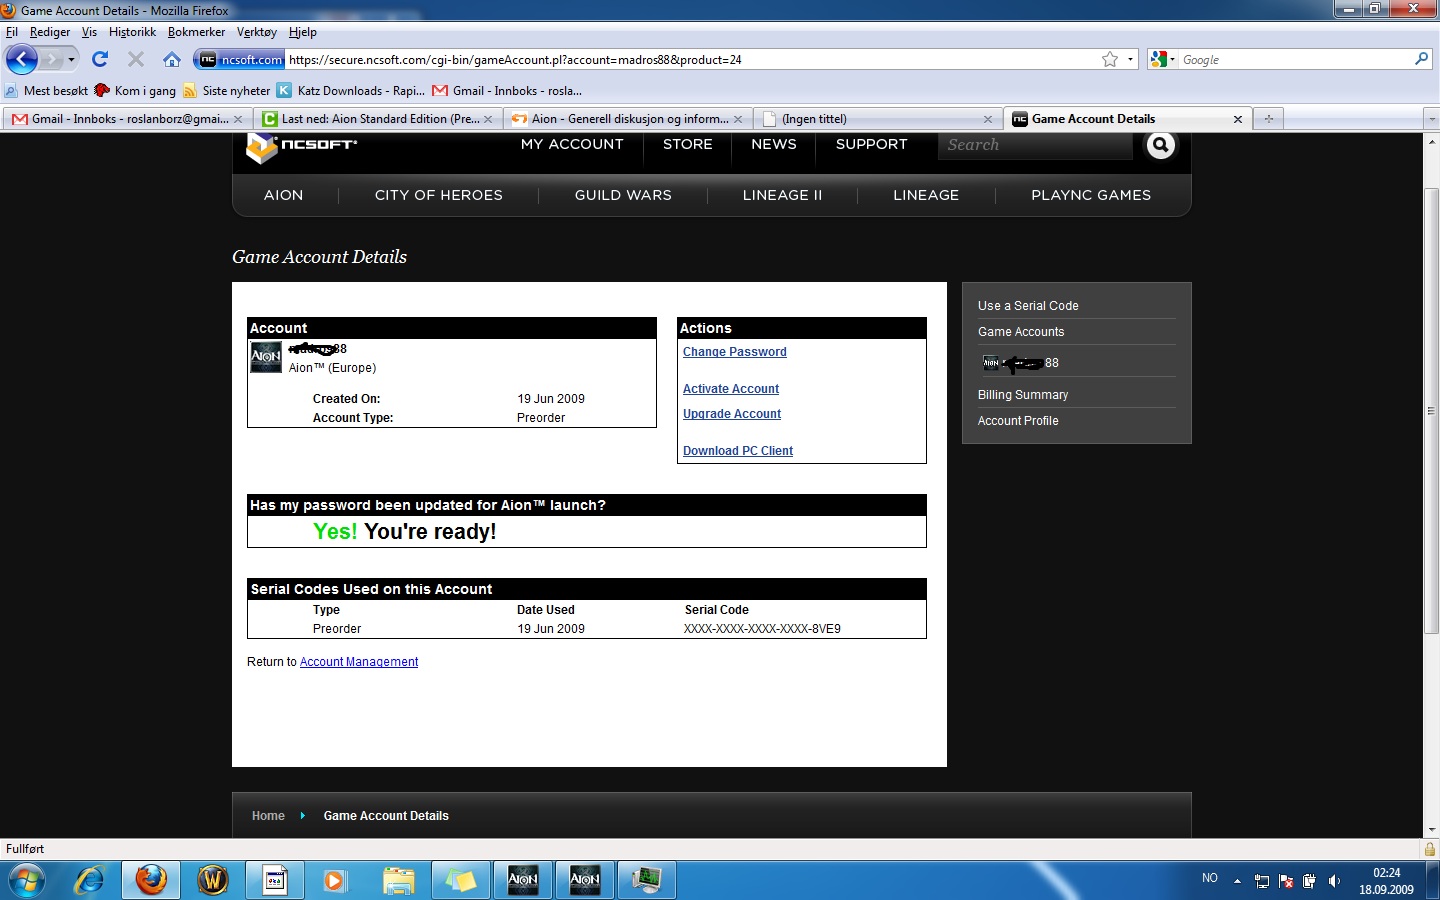Follow Account Management link
The width and height of the screenshot is (1440, 900).
(359, 662)
